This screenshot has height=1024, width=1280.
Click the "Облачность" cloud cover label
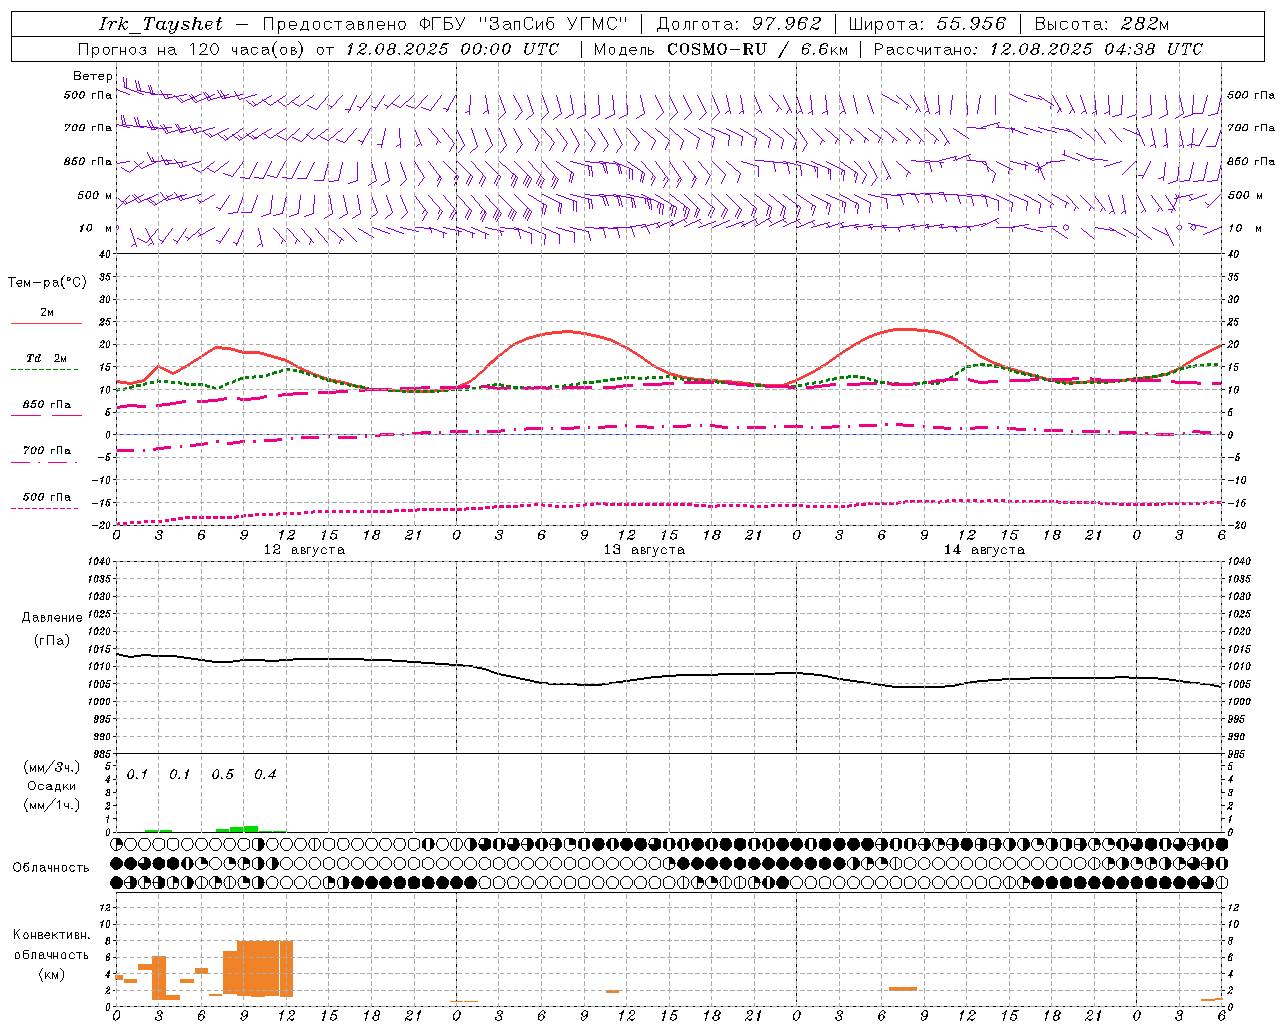tap(51, 868)
